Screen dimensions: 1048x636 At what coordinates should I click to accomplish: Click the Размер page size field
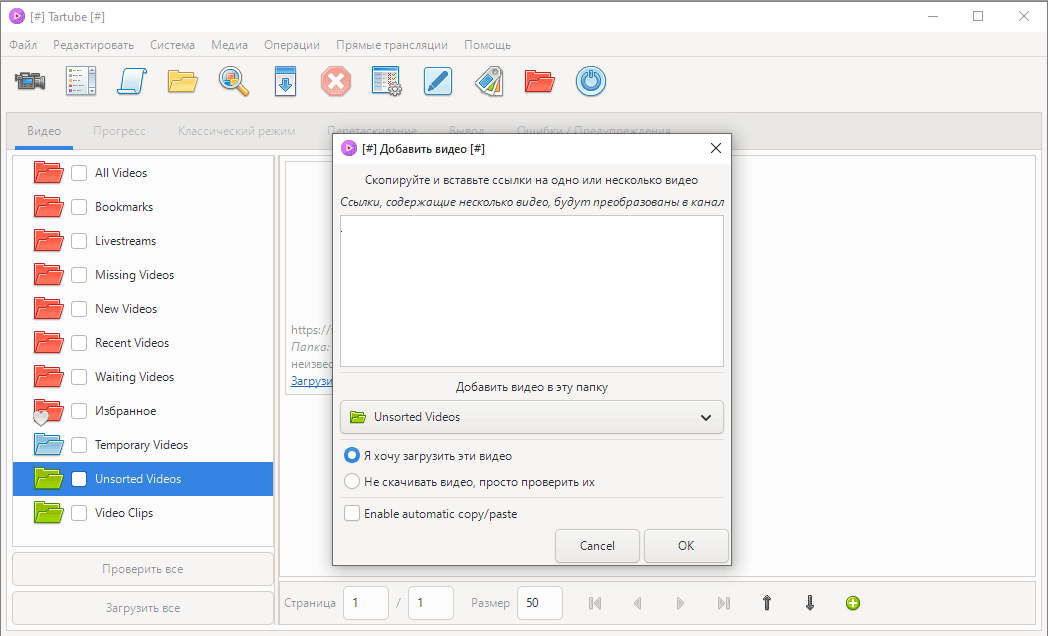coord(539,603)
